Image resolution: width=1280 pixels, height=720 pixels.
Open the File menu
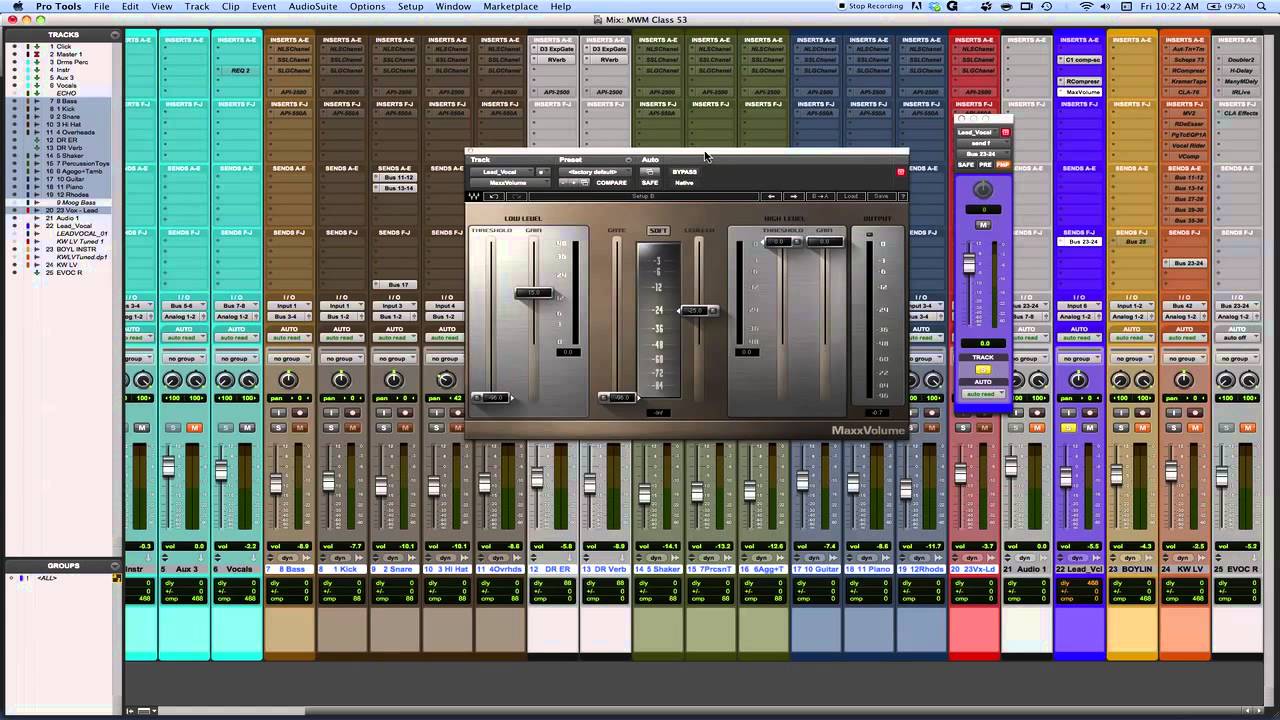tap(102, 6)
